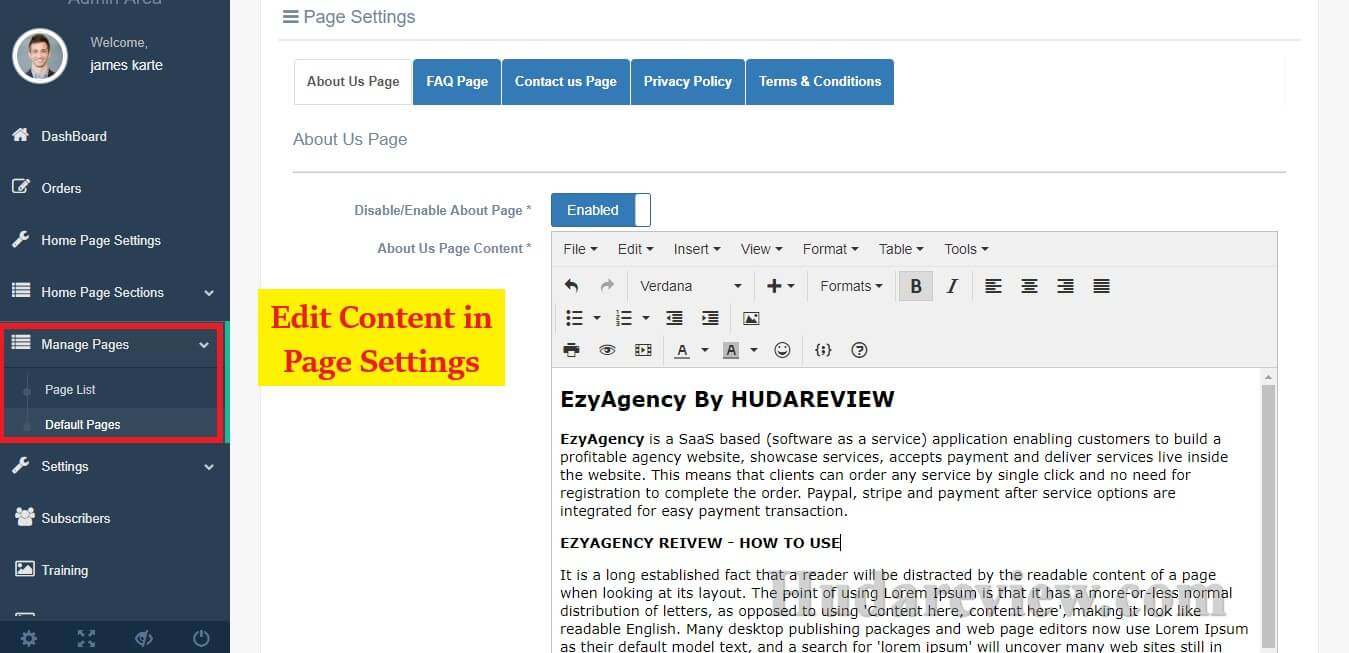Open the Format menu in editor
This screenshot has width=1349, height=653.
point(830,249)
